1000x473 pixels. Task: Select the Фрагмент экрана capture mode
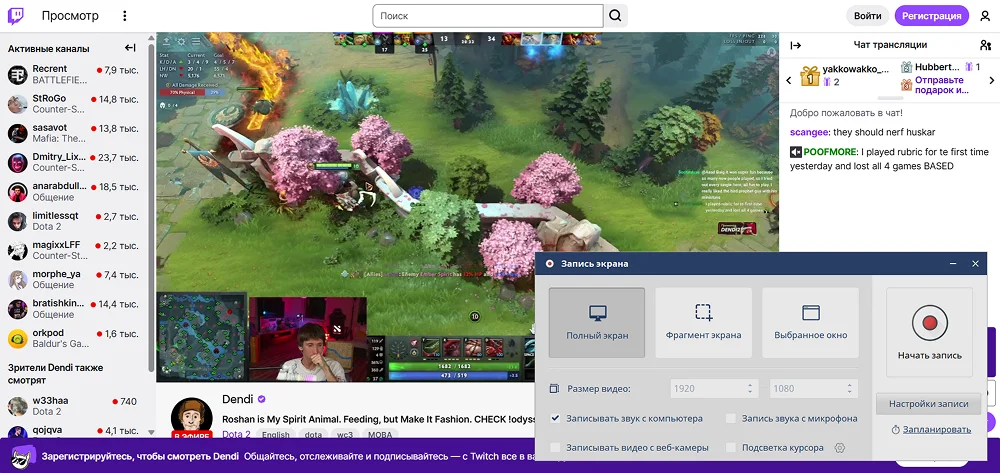703,322
